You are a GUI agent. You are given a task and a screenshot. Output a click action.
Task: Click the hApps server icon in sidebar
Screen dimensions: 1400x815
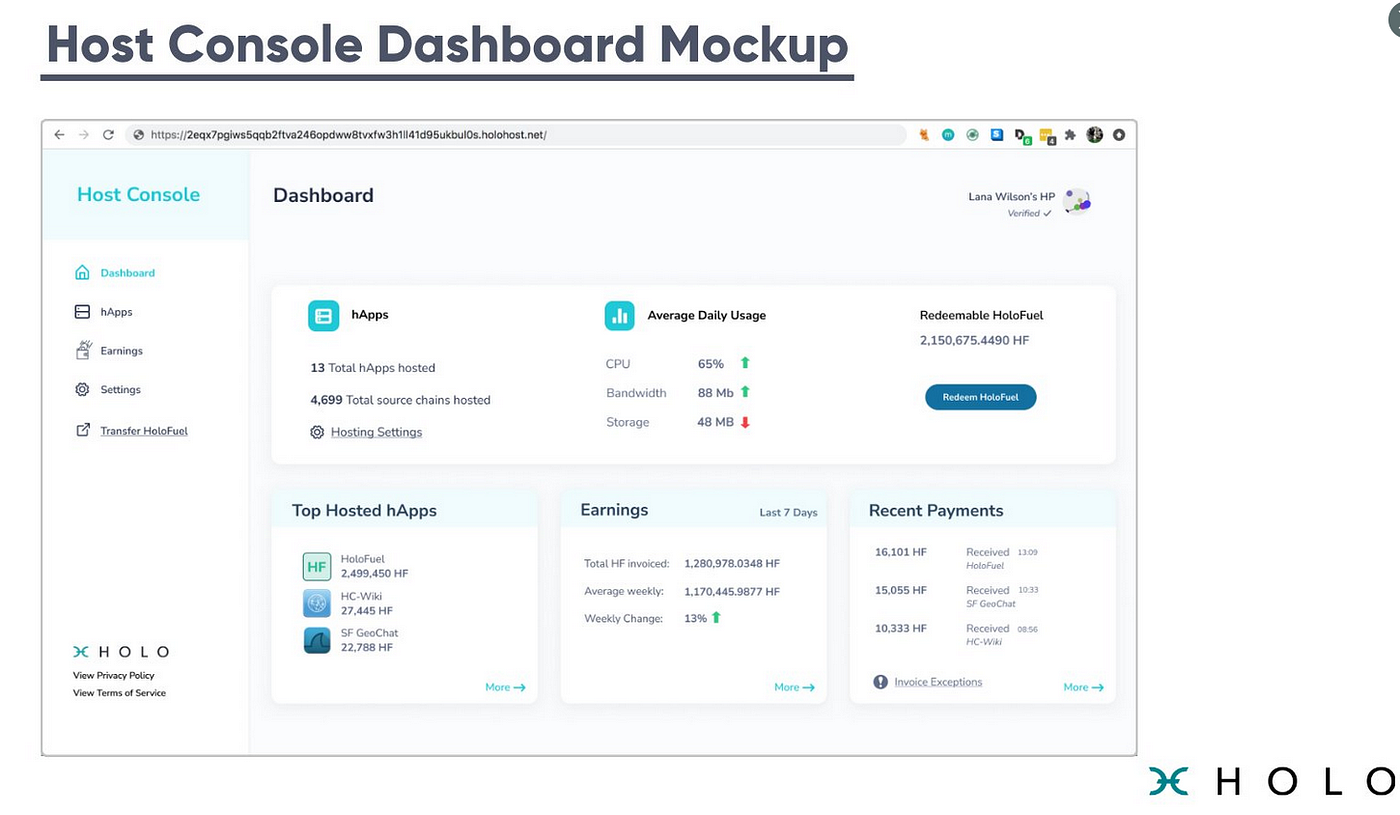tap(82, 312)
